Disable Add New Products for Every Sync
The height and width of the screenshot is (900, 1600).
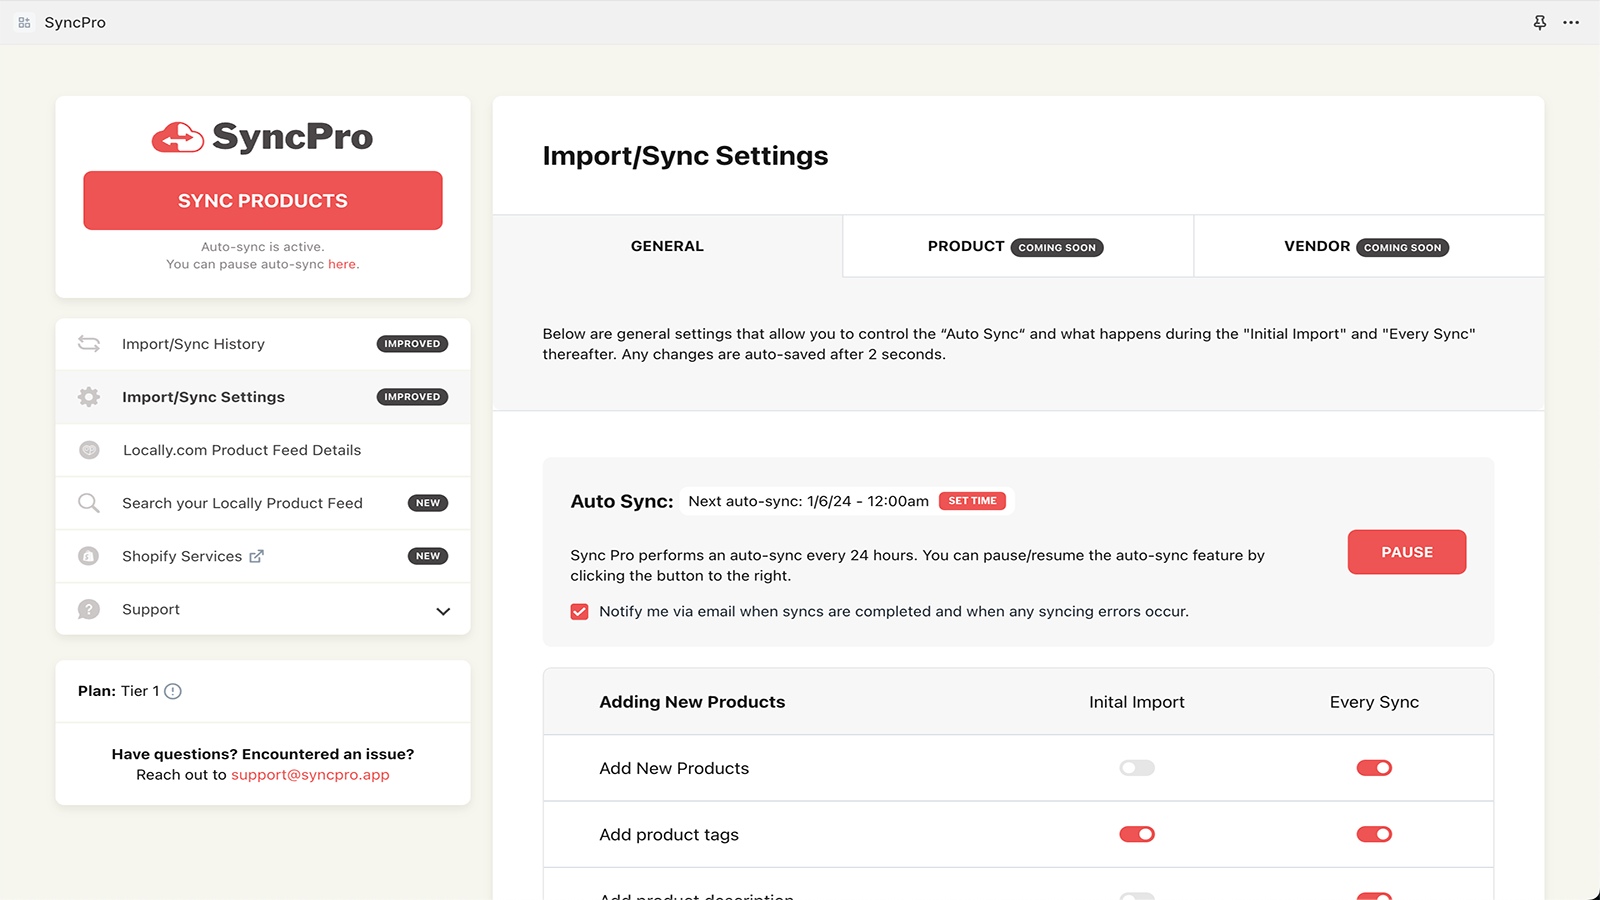point(1374,768)
